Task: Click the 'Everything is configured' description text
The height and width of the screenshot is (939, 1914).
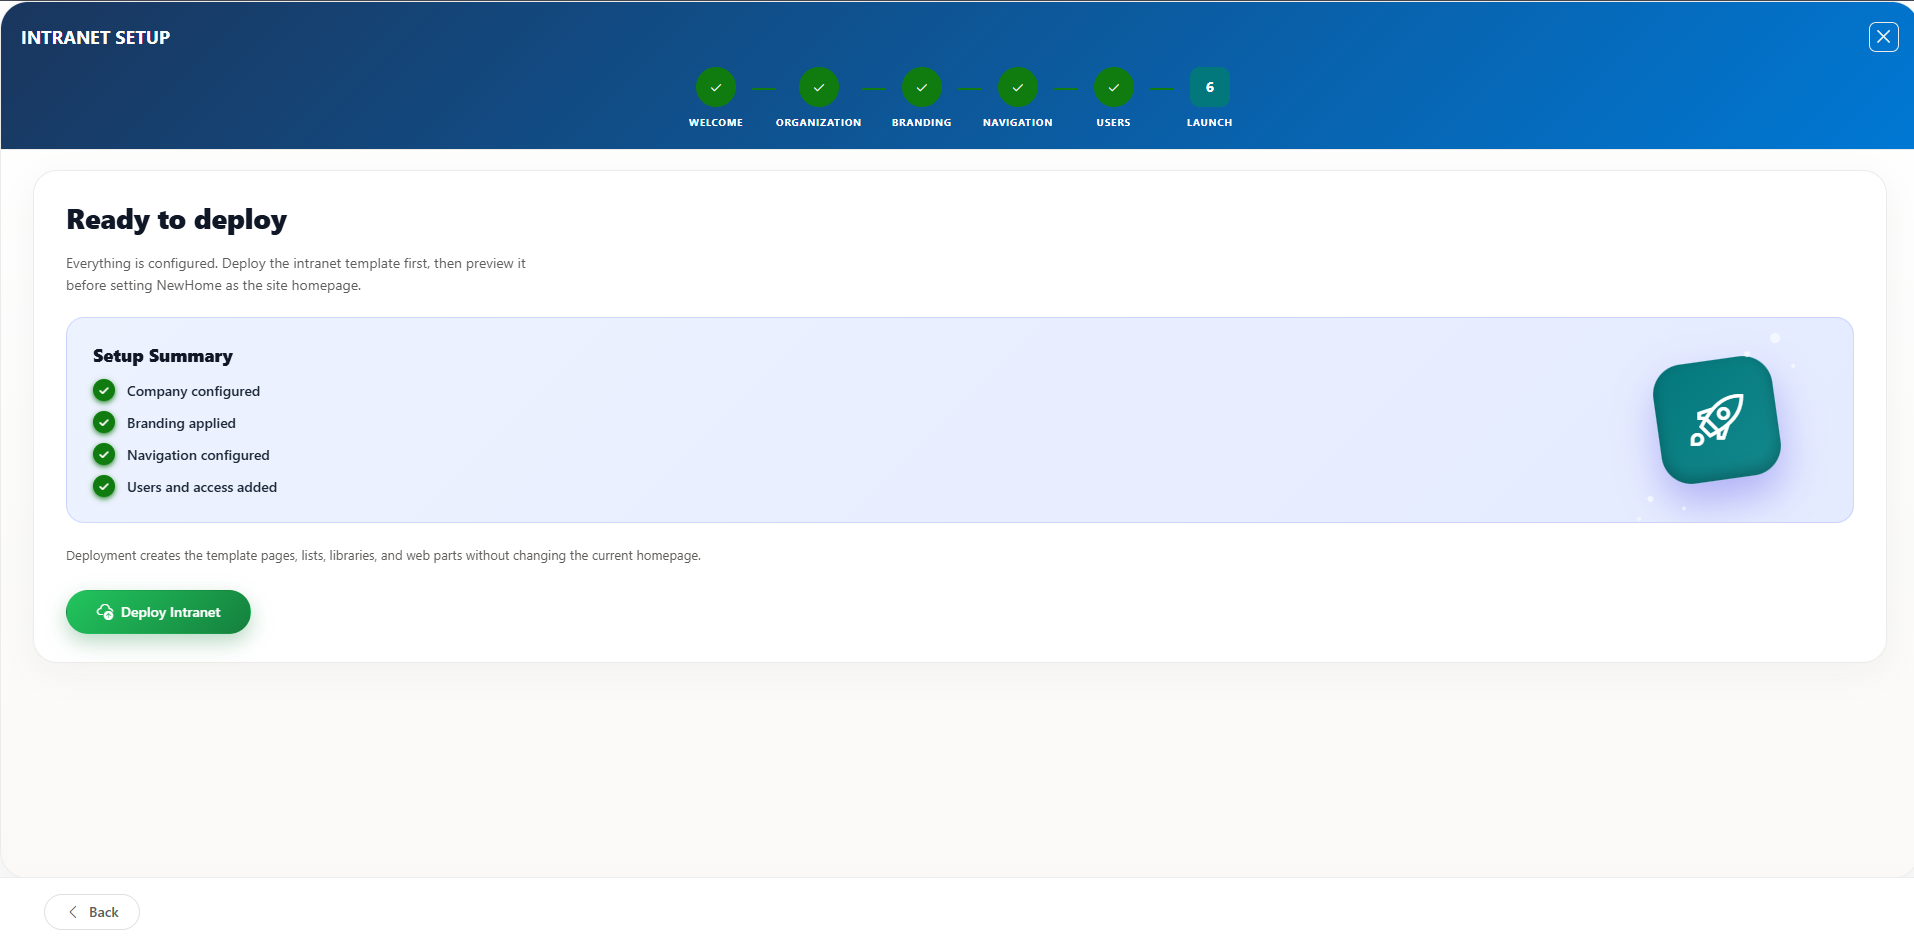Action: click(x=296, y=274)
